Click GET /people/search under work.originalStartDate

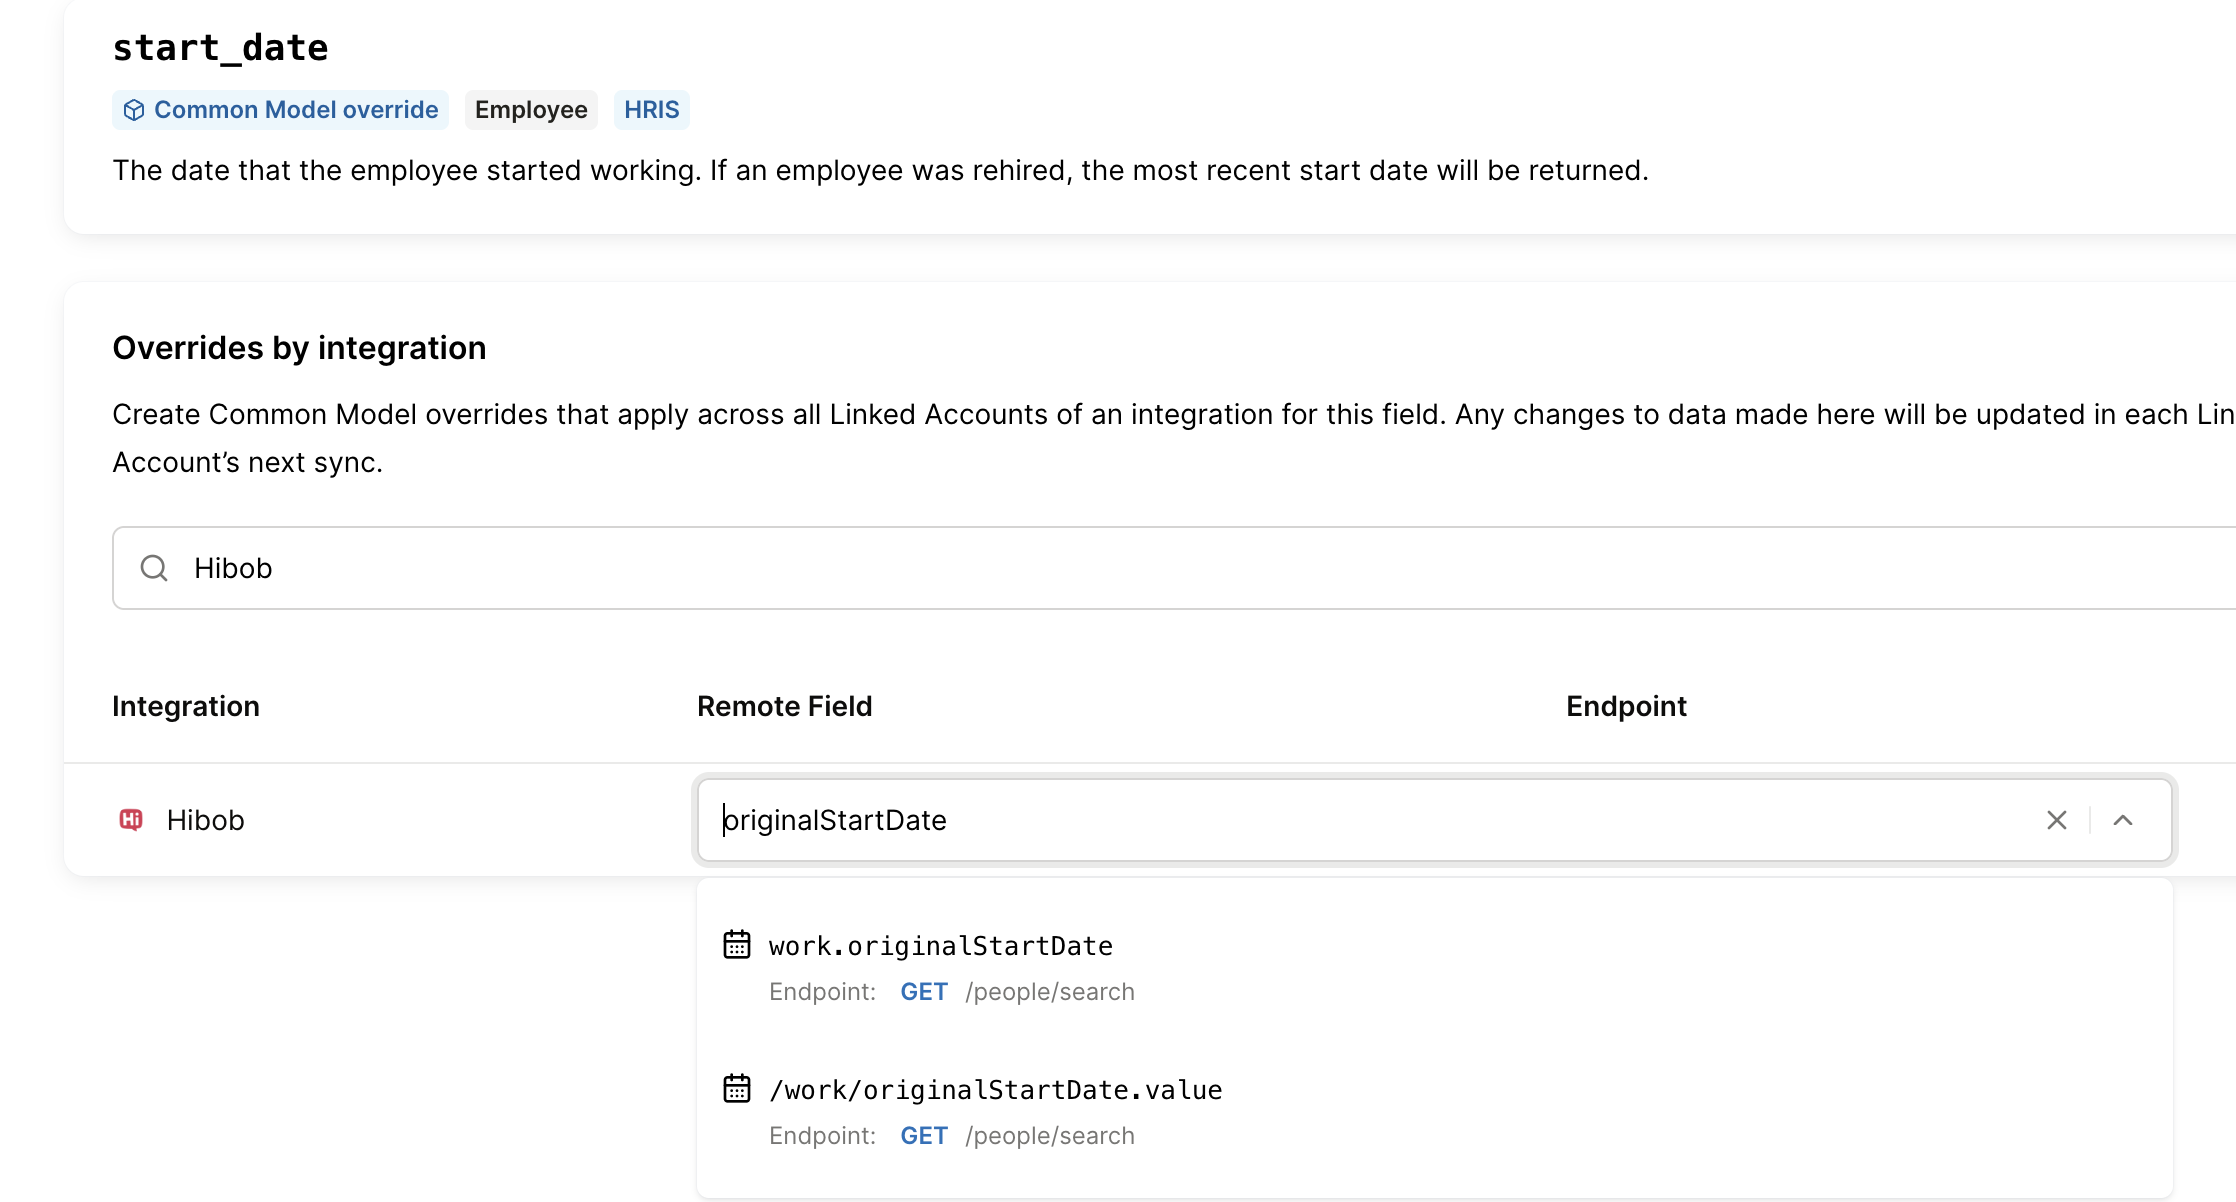[1016, 992]
